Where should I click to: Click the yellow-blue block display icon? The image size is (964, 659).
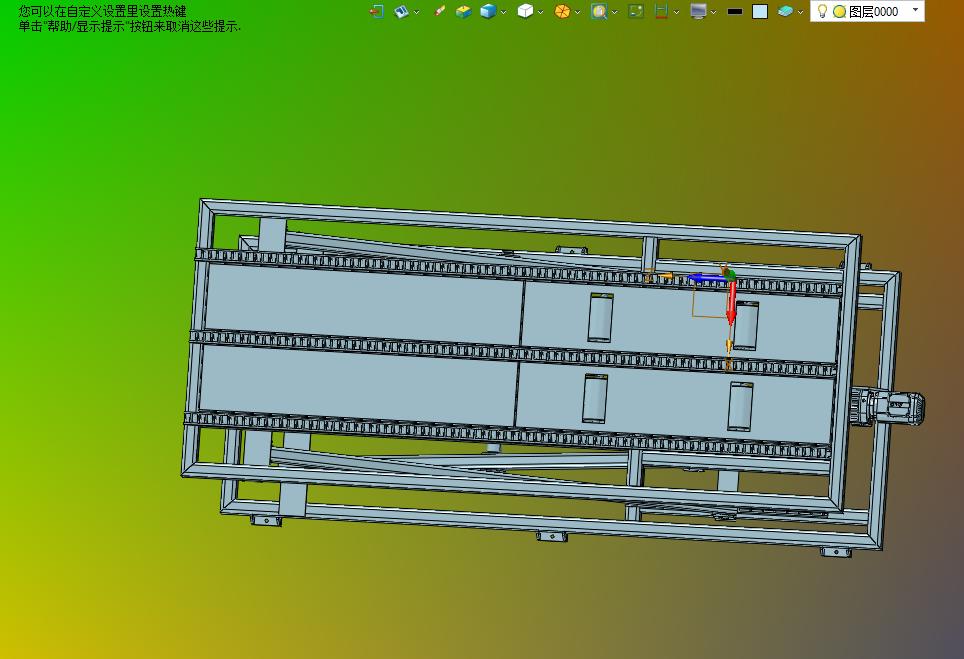463,11
